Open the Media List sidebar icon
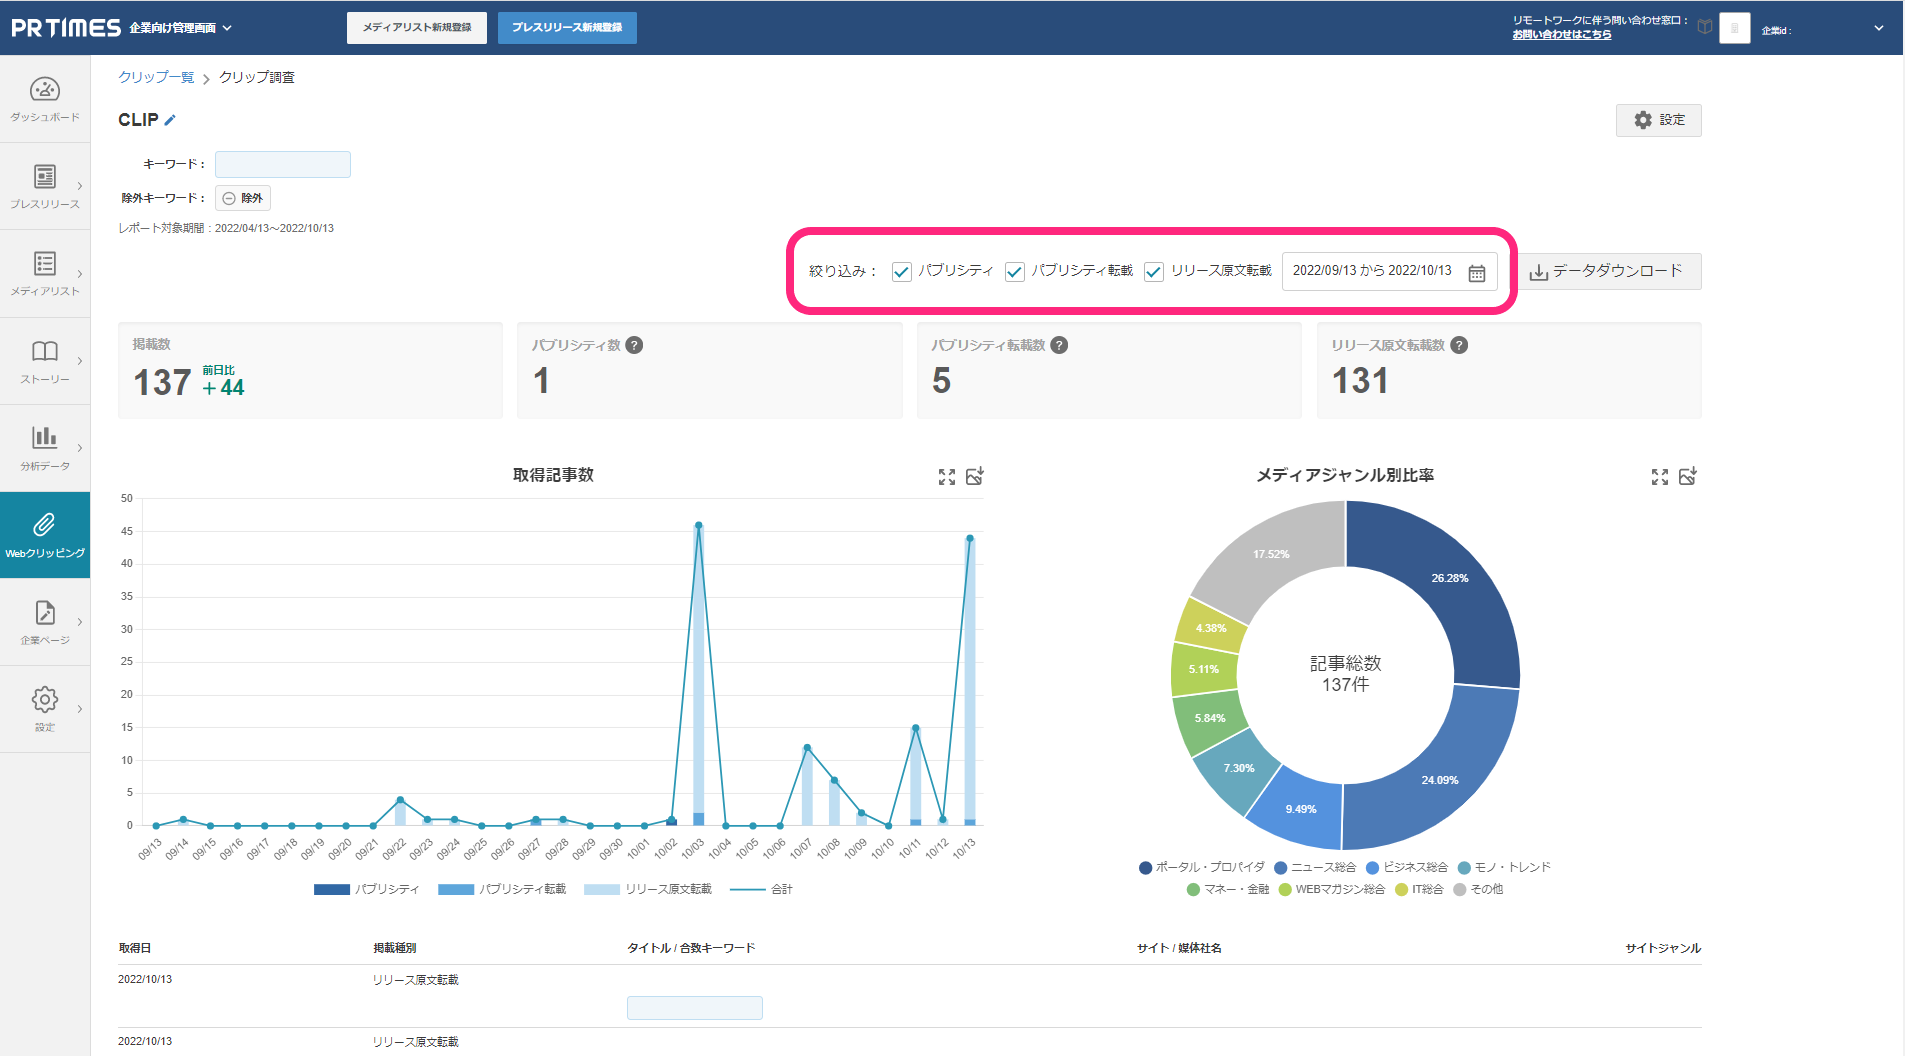The height and width of the screenshot is (1056, 1905). click(x=45, y=263)
